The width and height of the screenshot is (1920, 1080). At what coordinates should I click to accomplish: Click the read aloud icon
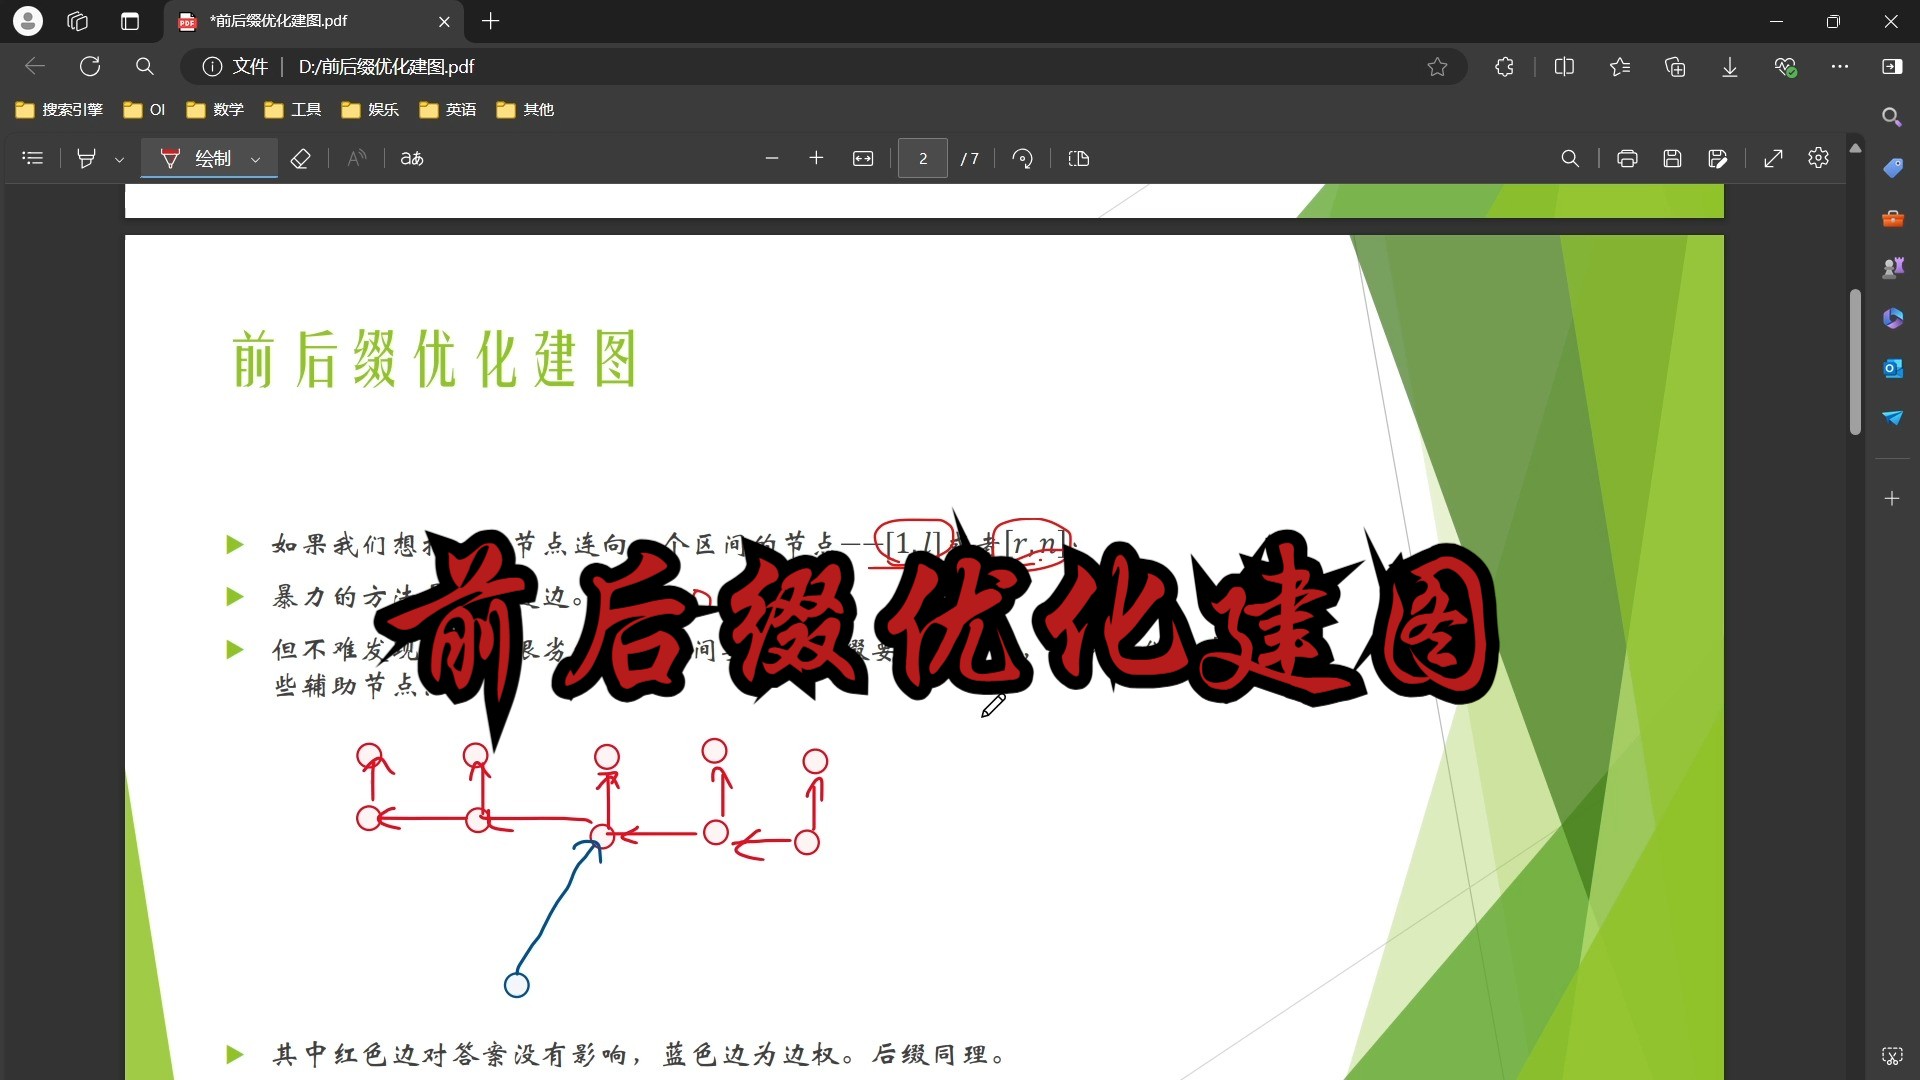pyautogui.click(x=357, y=158)
